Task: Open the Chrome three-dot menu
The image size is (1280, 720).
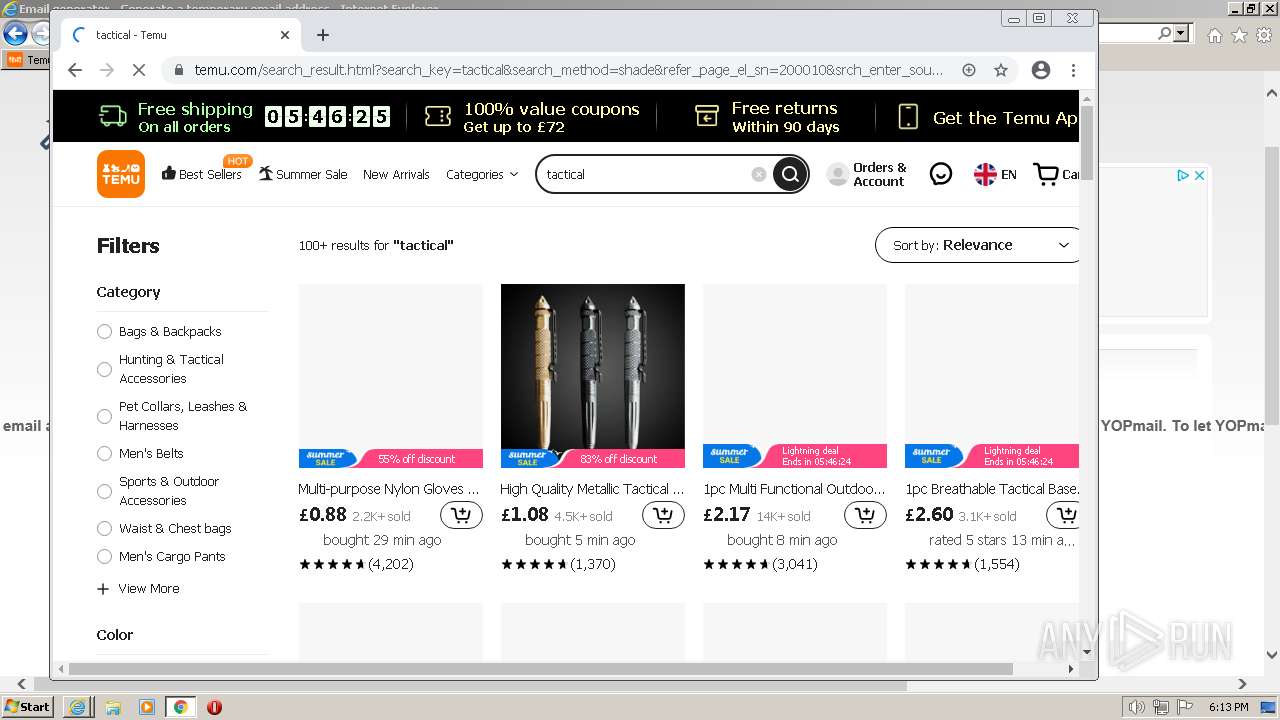Action: 1073,70
